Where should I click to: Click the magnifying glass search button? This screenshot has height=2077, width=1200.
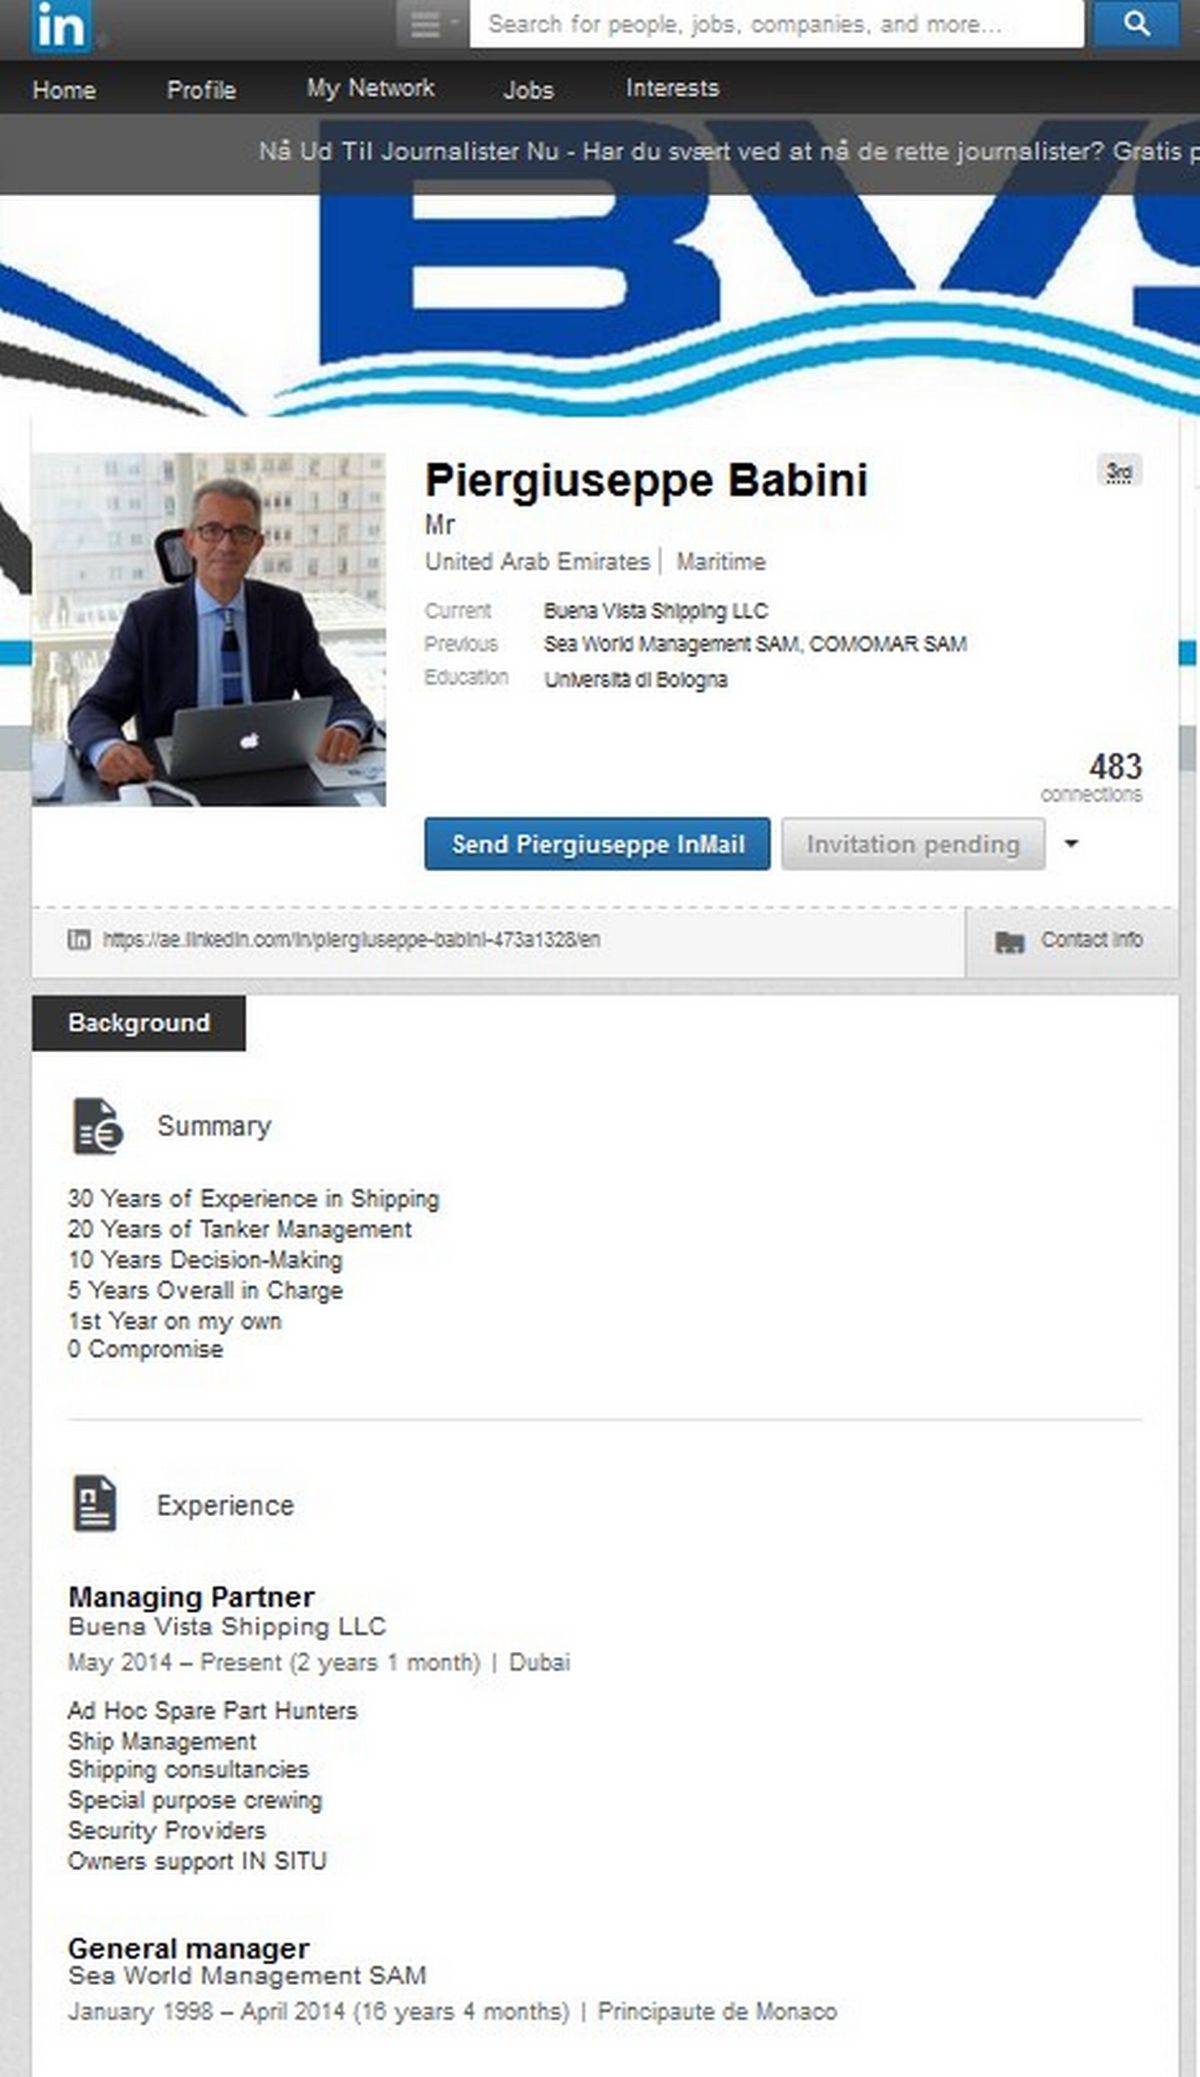click(x=1136, y=24)
